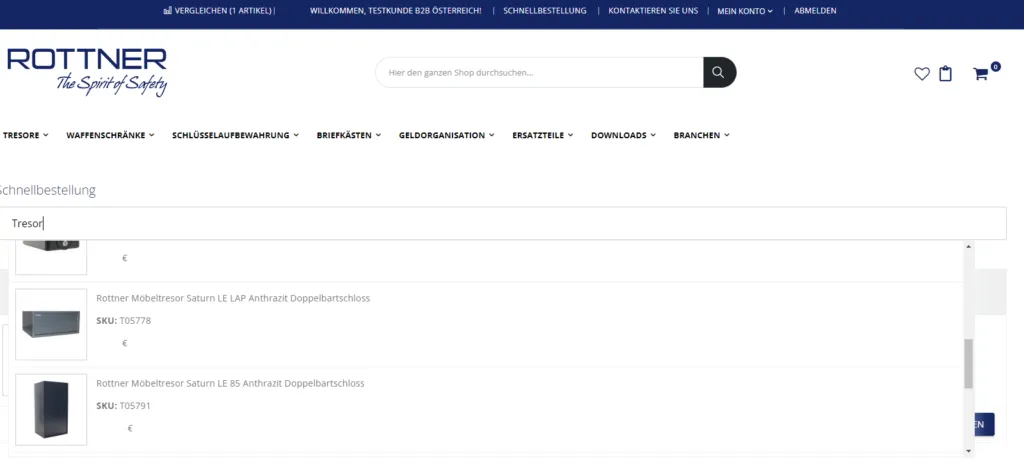Screen dimensions: 1024x464
Task: Expand the Schlüsselaufbewahrung menu
Action: [x=235, y=135]
